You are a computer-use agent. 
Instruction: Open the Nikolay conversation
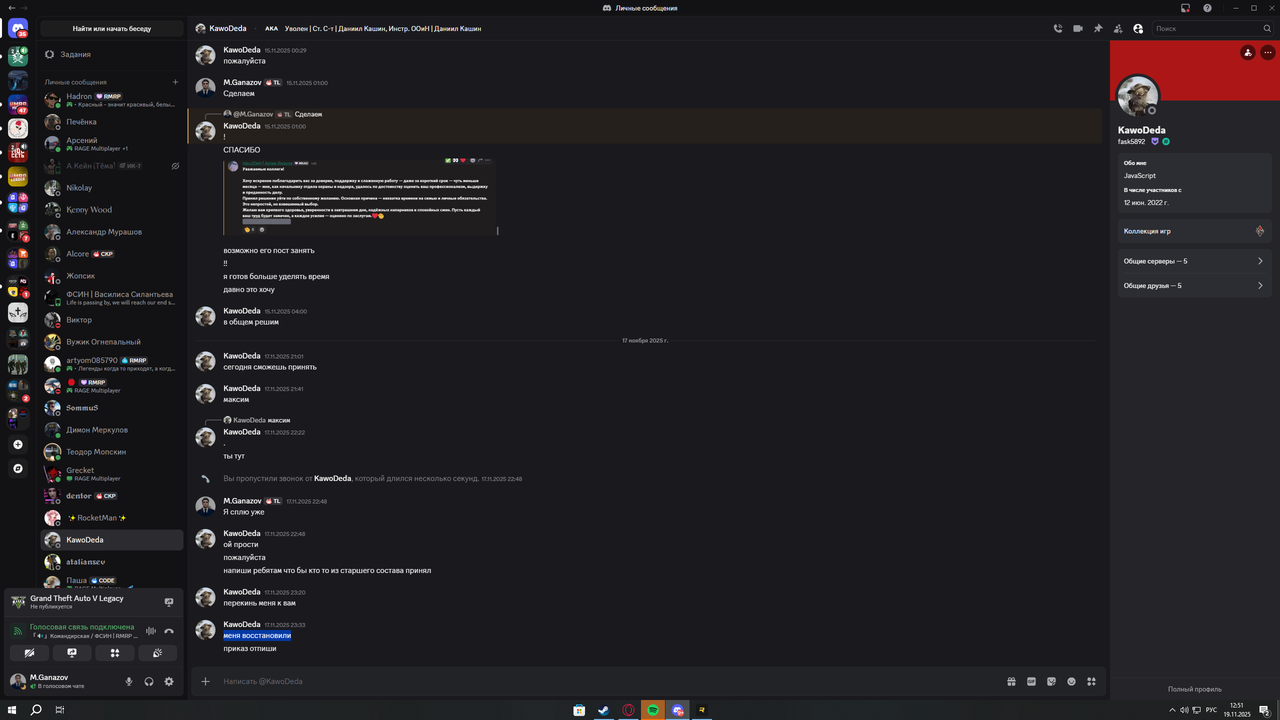coord(112,188)
